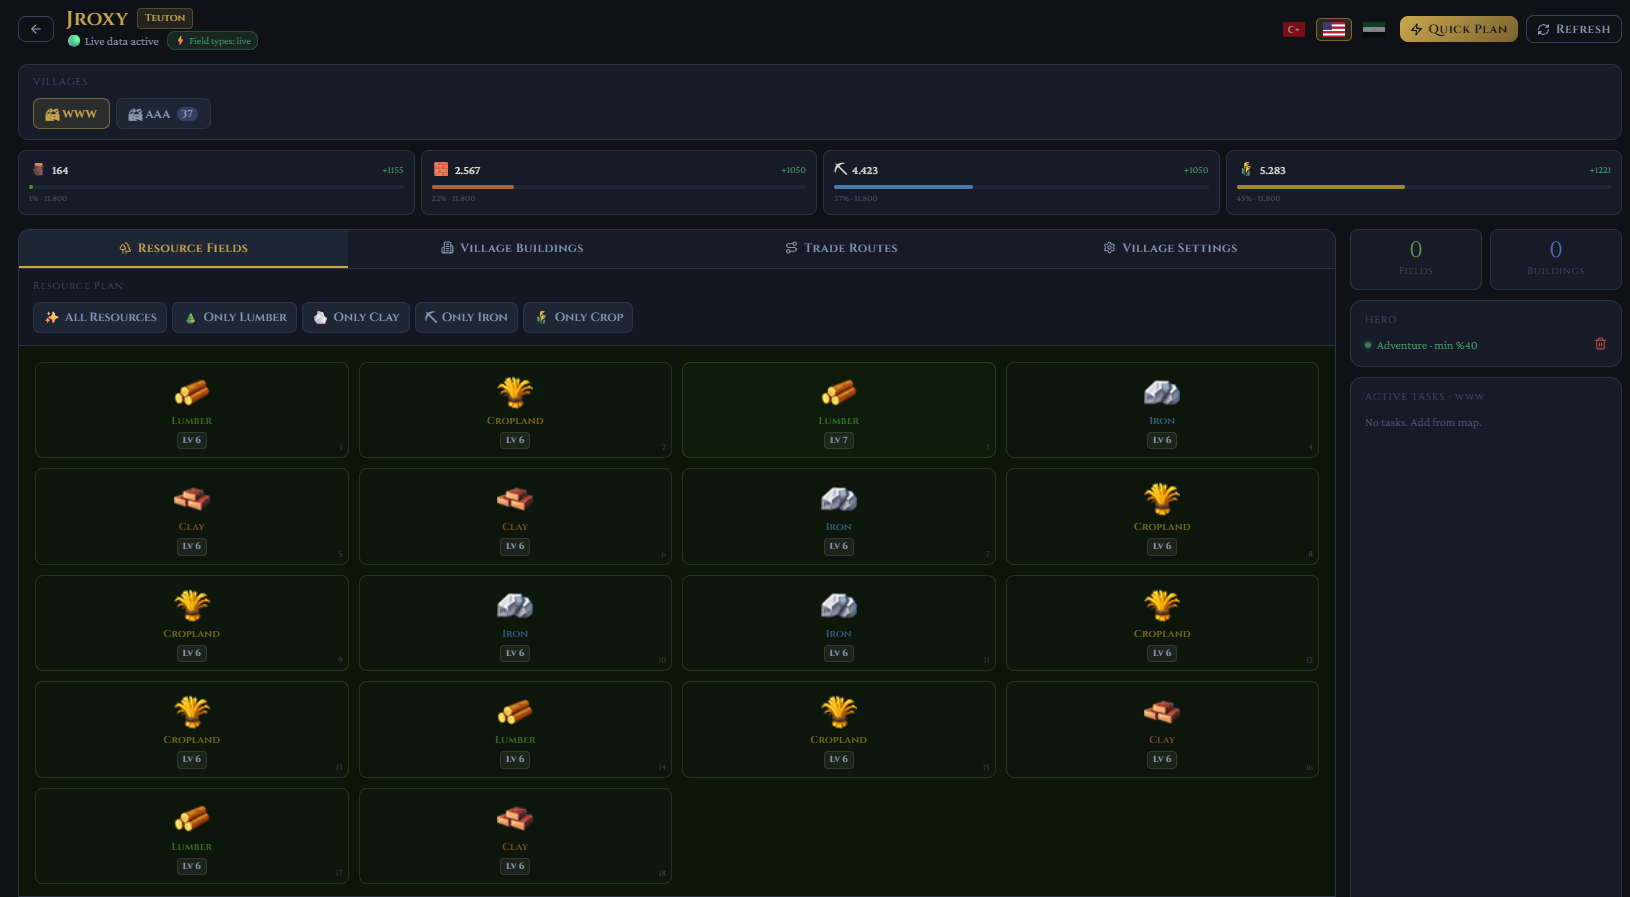Click the Clay bricks icon in field 6
This screenshot has height=897, width=1630.
(x=515, y=499)
